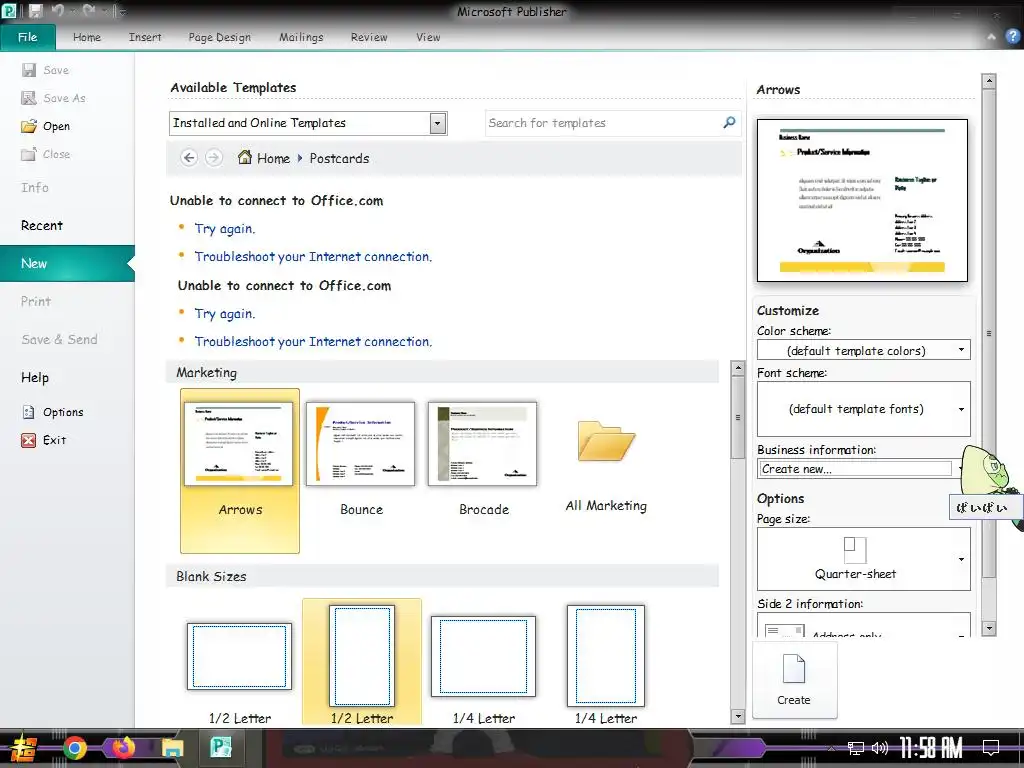This screenshot has height=768, width=1024.
Task: Open the Start menu on taskbar
Action: point(22,748)
